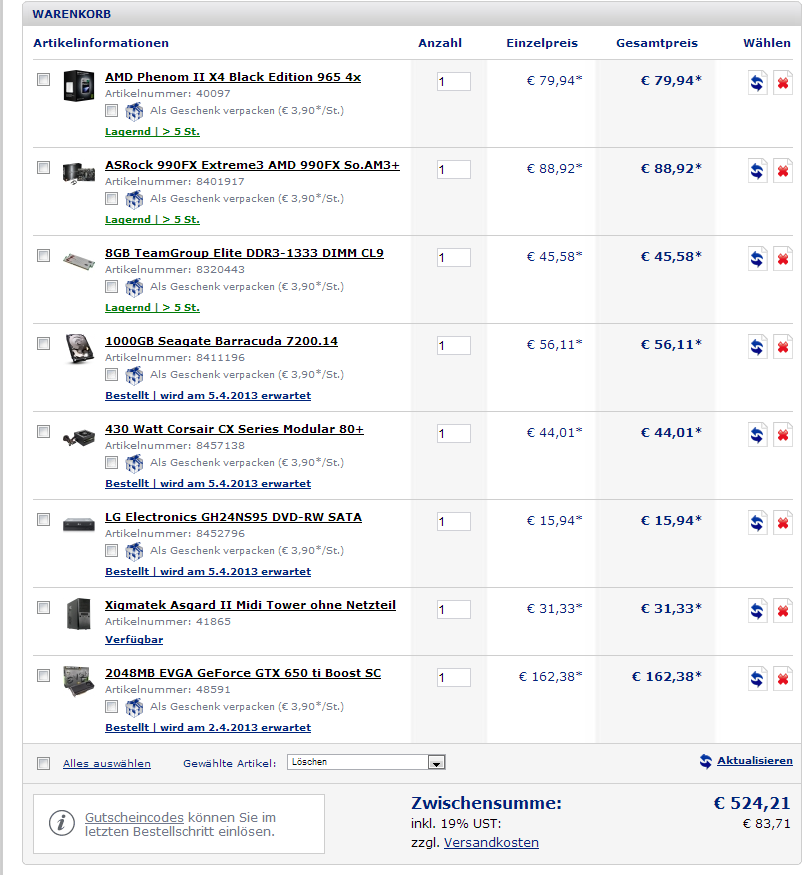Select the Xigmatek Asgard II row checkbox
808x875 pixels.
point(44,607)
